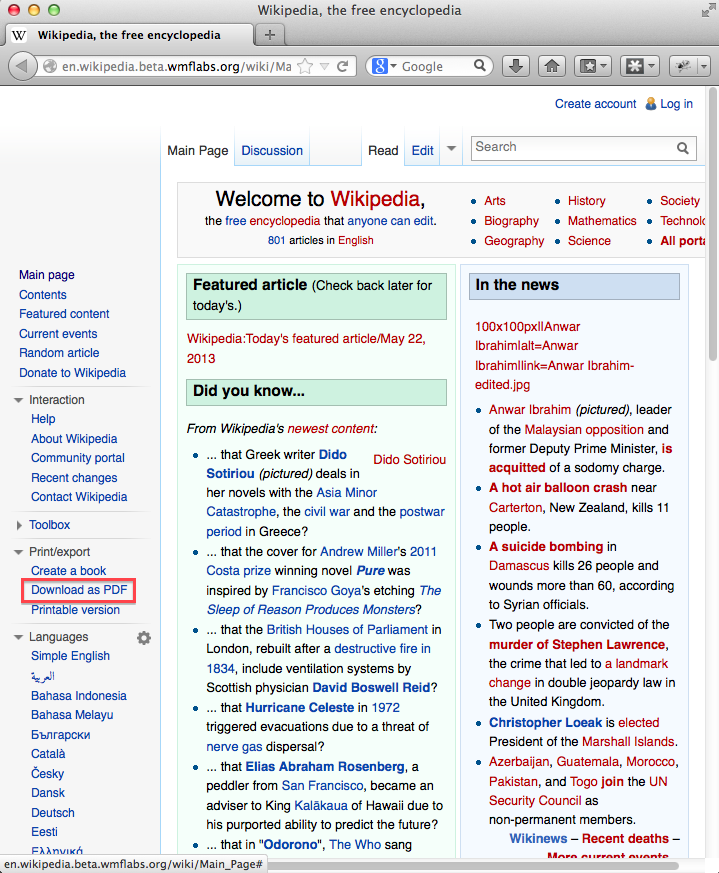Click the Google search bar magnifier icon
This screenshot has height=873, width=719.
coord(481,66)
